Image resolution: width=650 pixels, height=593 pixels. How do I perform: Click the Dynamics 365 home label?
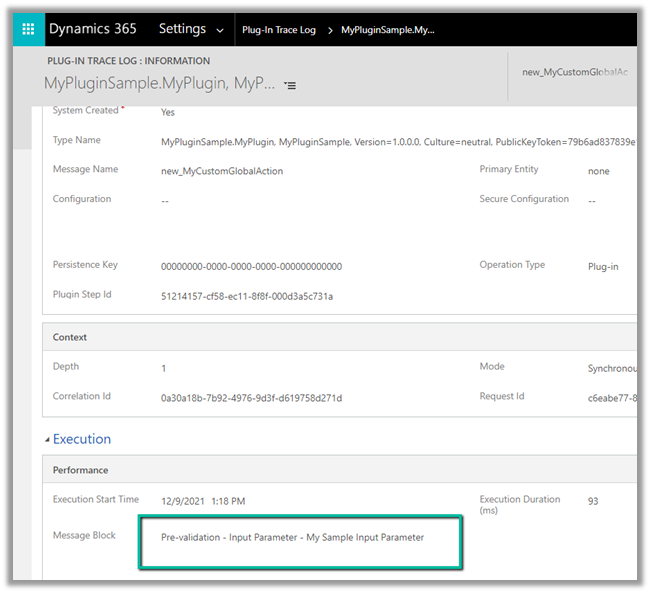[93, 29]
